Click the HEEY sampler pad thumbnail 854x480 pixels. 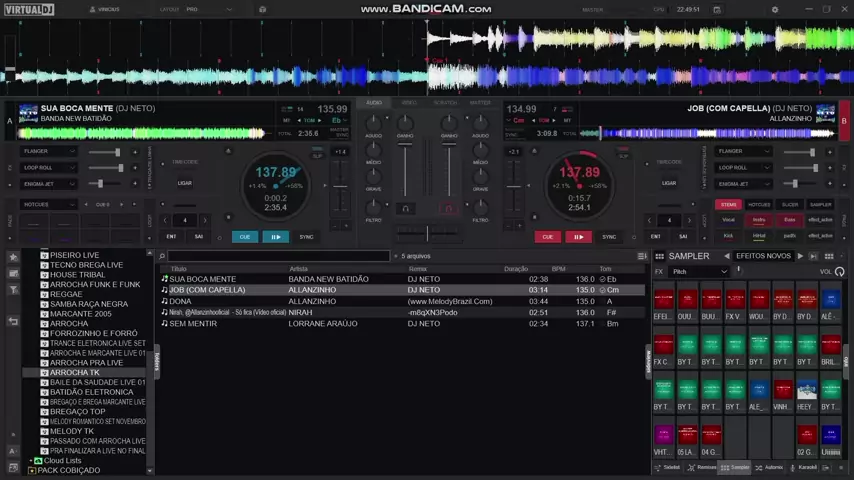coord(807,390)
